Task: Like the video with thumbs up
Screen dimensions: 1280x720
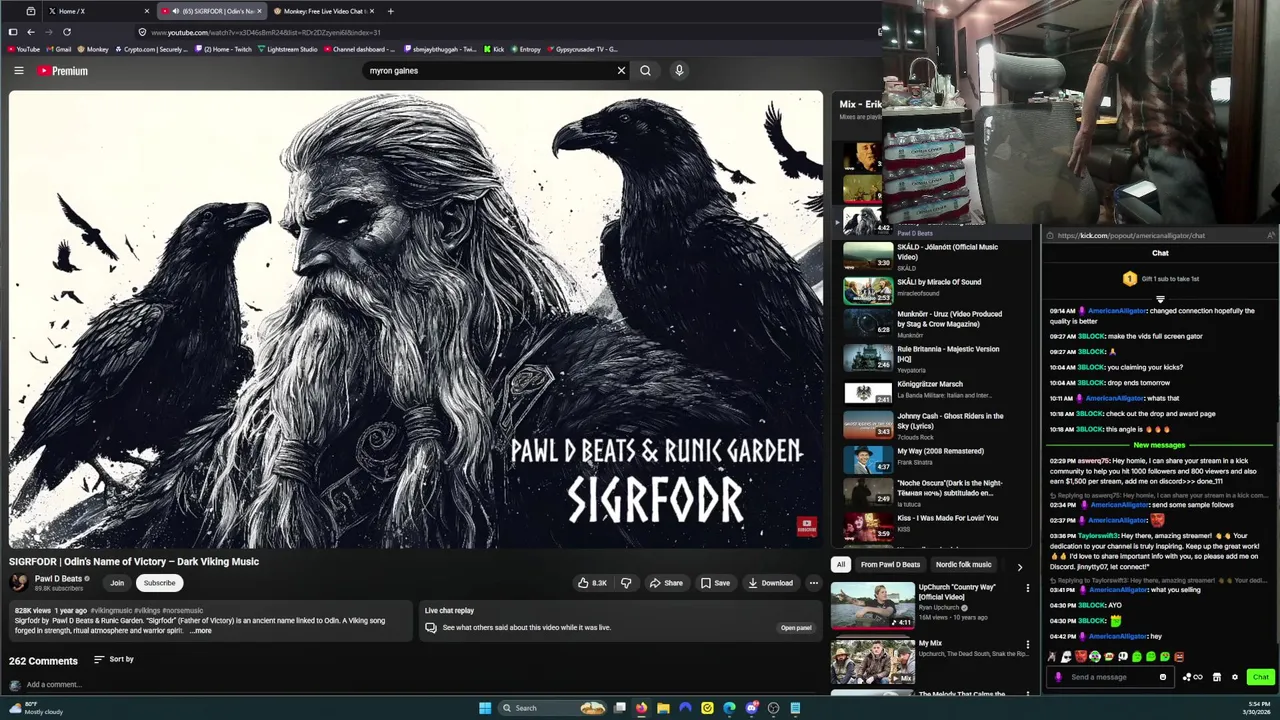Action: click(x=591, y=583)
